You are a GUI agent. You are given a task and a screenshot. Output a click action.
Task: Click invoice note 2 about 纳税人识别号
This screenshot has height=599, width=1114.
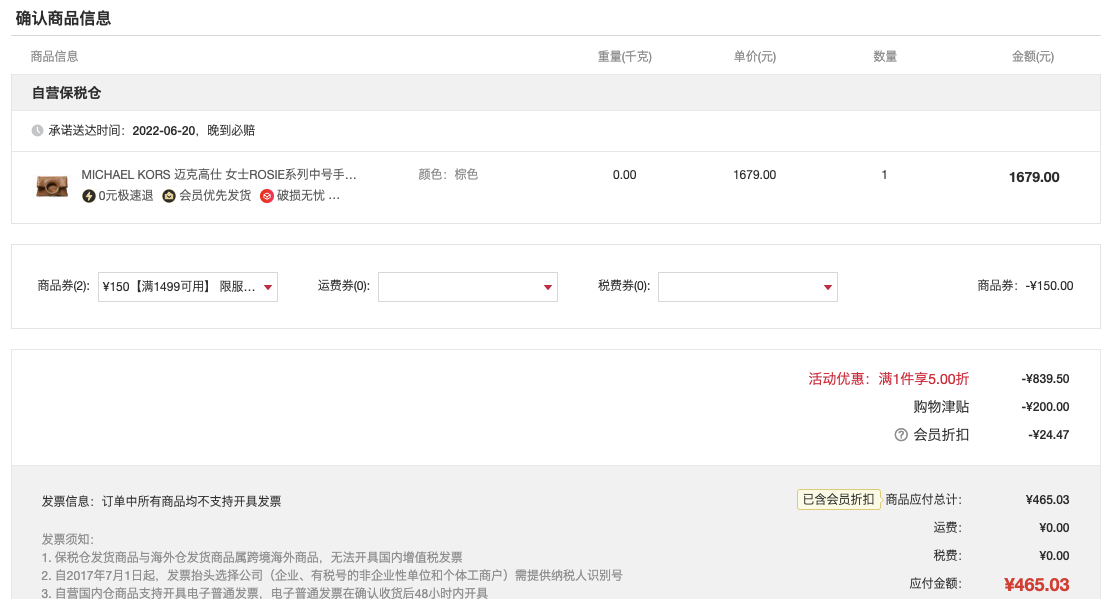331,575
